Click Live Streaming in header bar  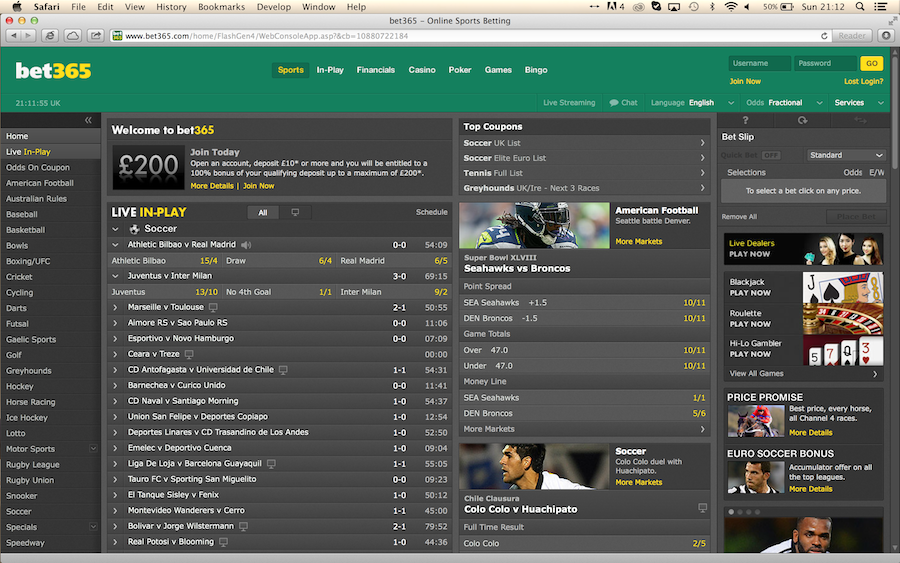(569, 103)
